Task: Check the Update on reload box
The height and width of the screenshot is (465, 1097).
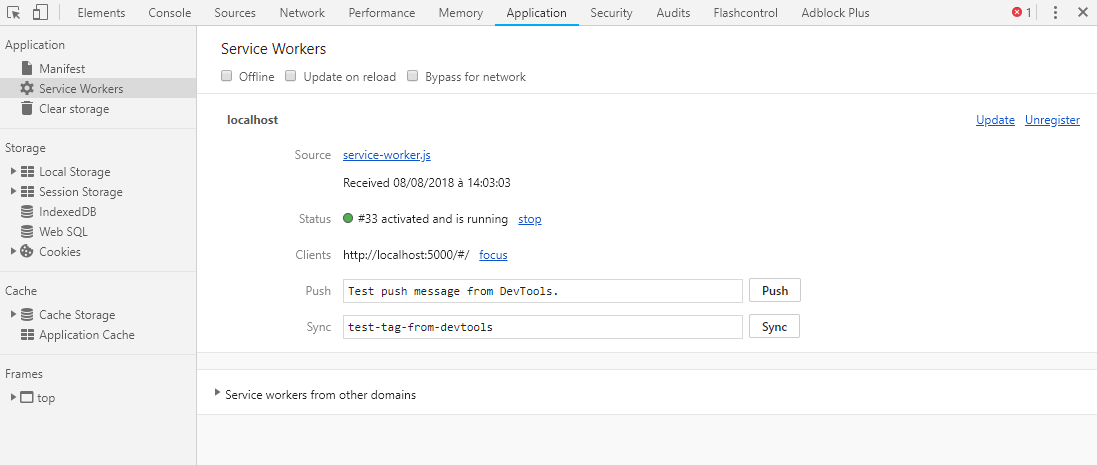Action: click(x=291, y=76)
